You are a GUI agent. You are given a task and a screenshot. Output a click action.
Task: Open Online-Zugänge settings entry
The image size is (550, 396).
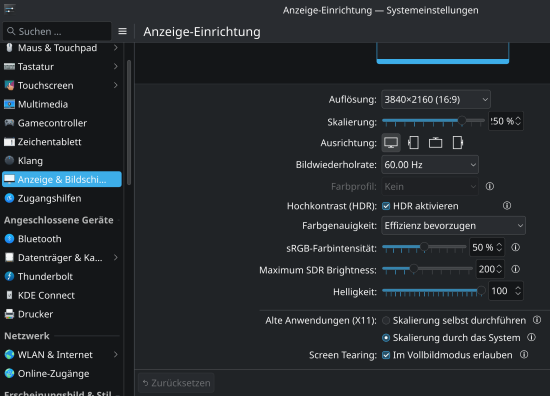[x=62, y=374]
